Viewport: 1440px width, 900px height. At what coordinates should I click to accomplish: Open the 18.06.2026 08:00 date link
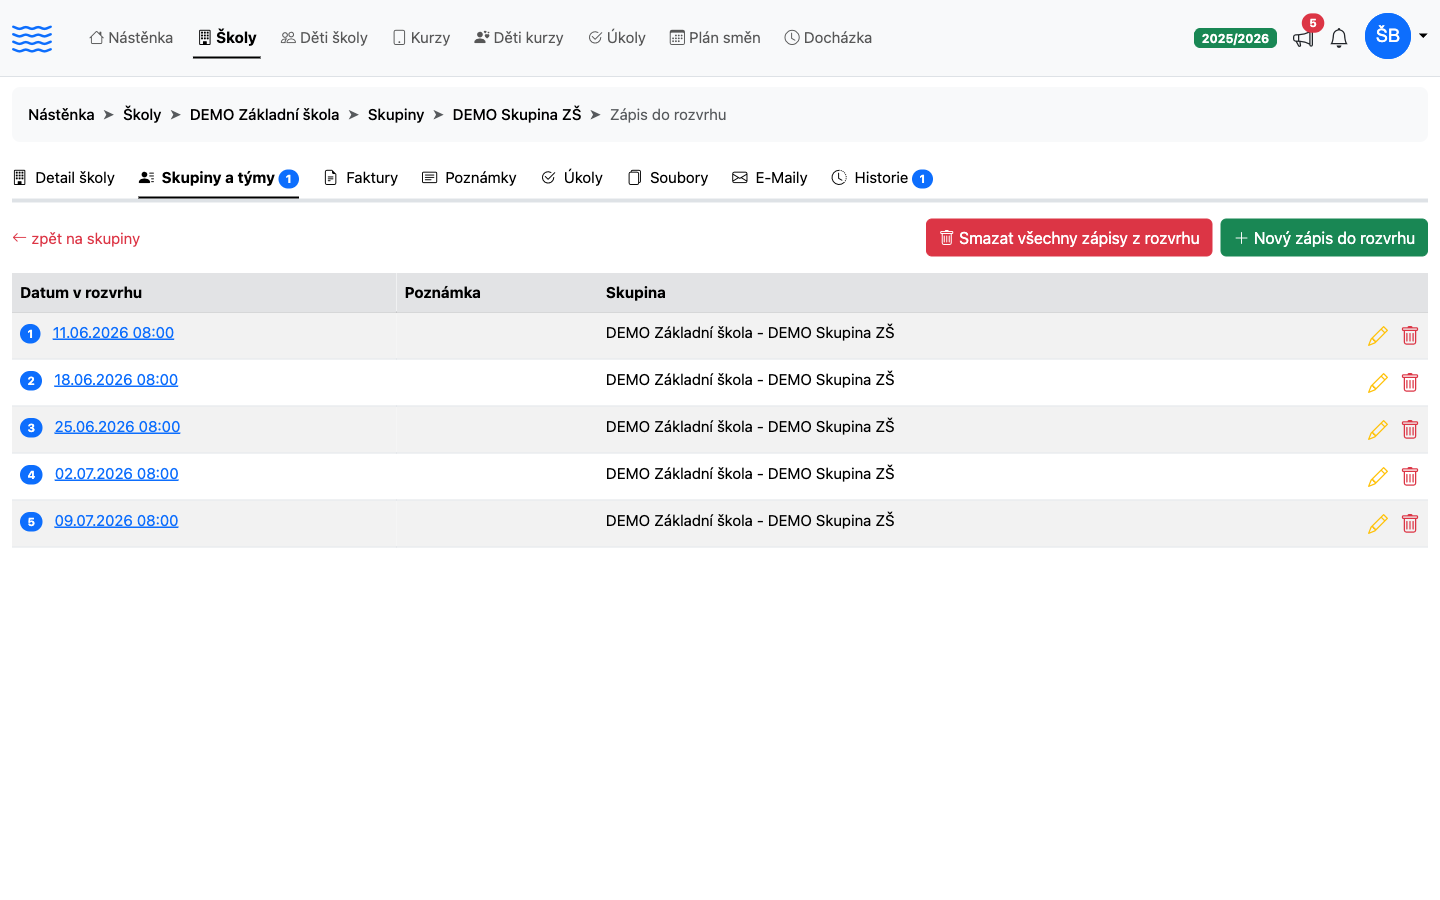pos(116,380)
